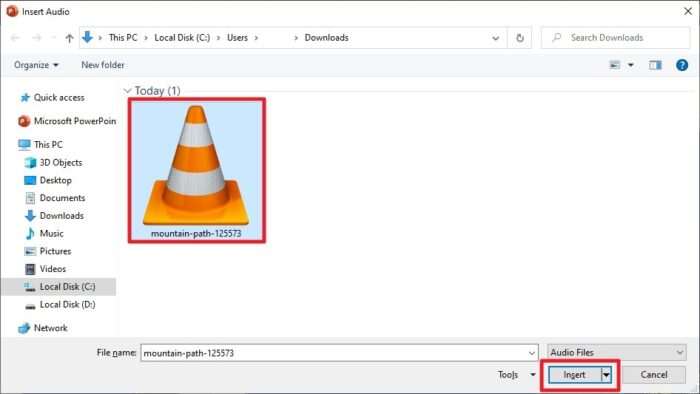Screen dimensions: 700x394
Task: Open the Audio Files type dropdown
Action: click(617, 353)
